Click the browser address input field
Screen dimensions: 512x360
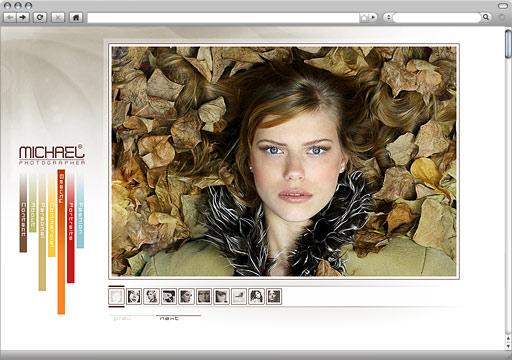click(x=223, y=17)
